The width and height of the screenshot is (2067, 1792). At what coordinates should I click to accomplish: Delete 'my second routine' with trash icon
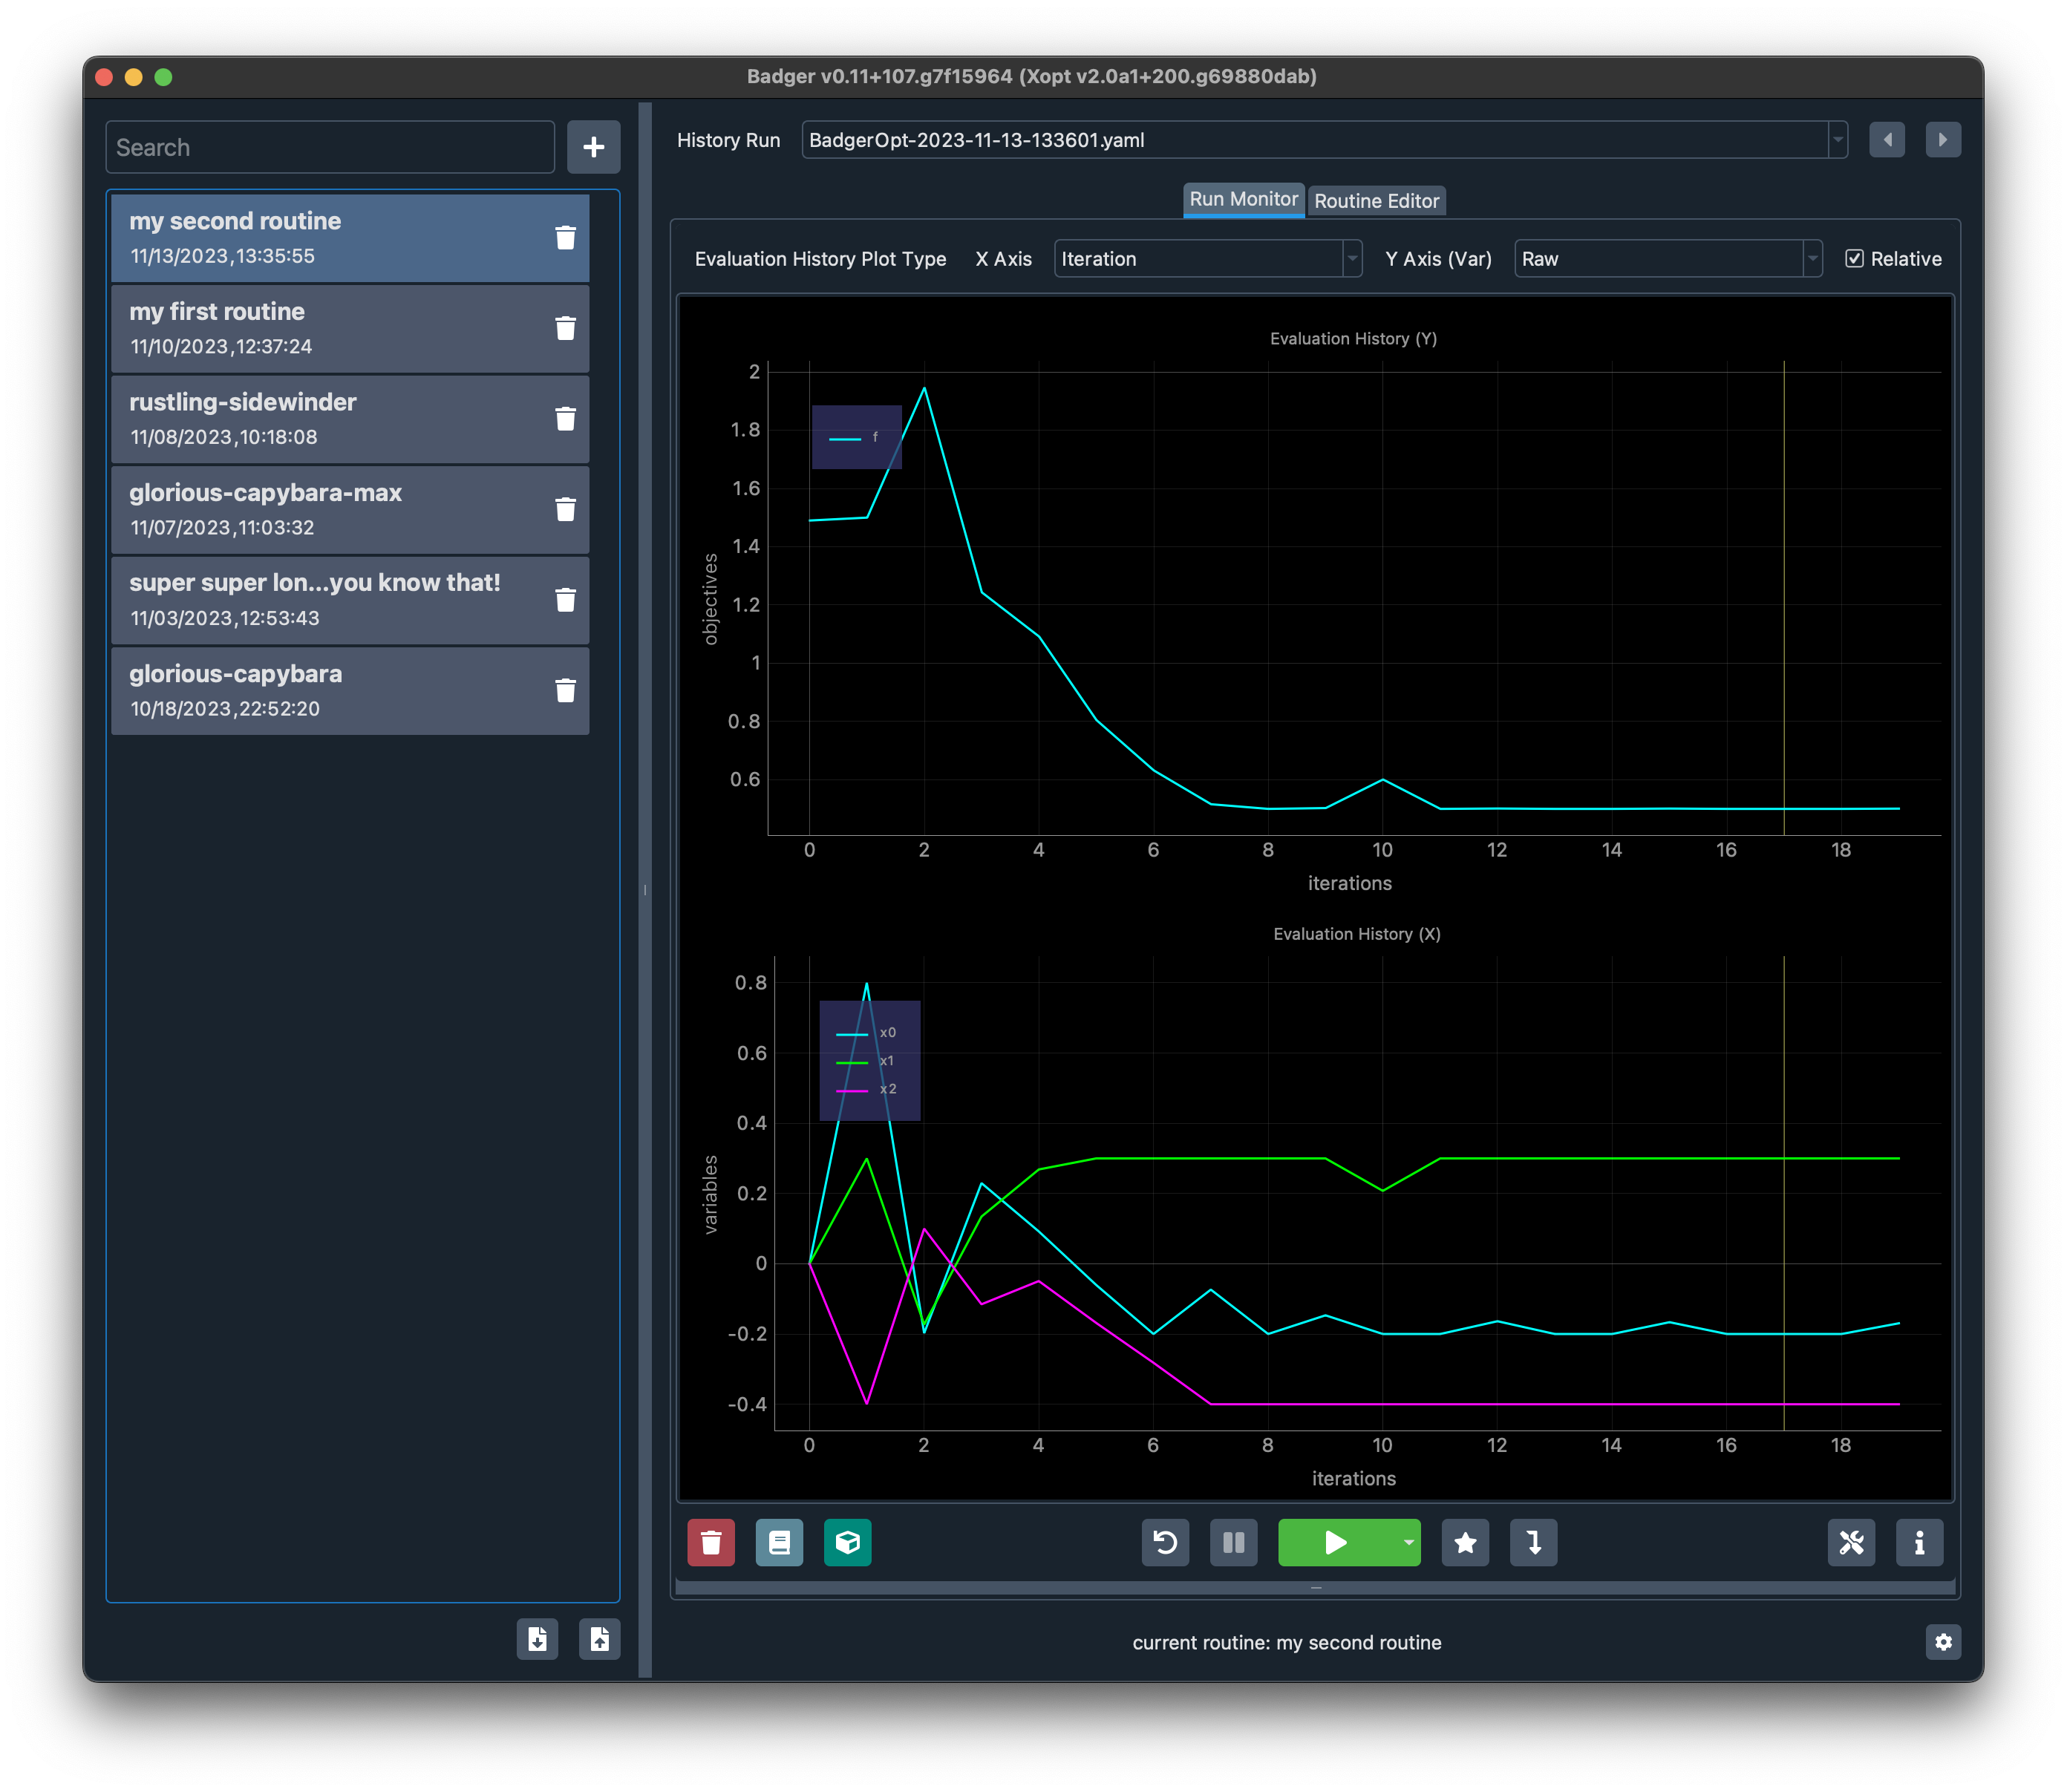tap(565, 237)
